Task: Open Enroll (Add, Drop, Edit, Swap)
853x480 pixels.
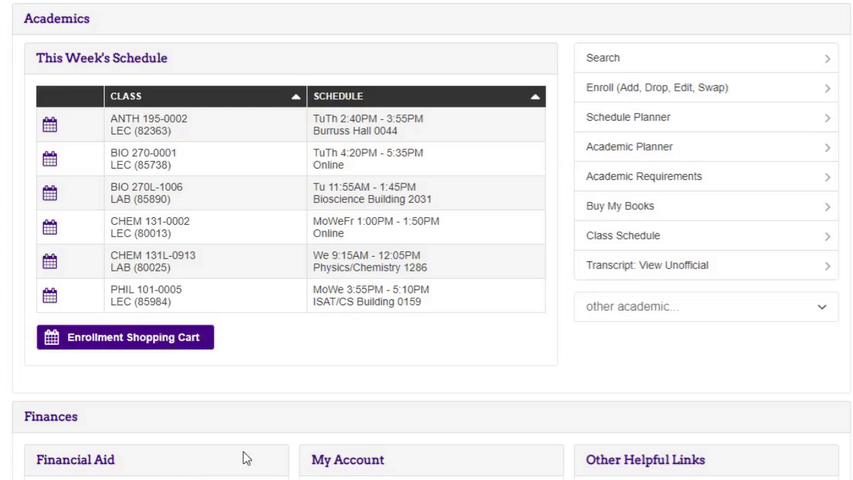Action: tap(706, 88)
